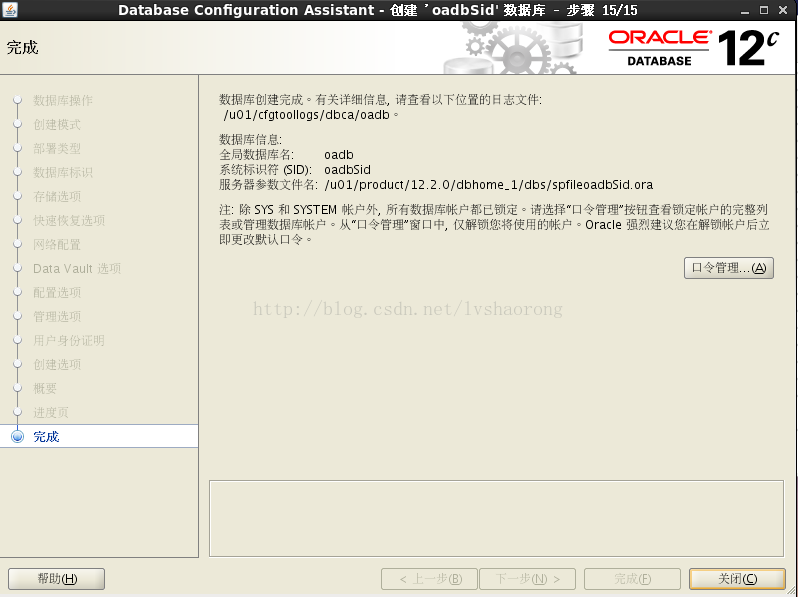The image size is (798, 597).
Task: Select the 创建选项 step
Action: tap(56, 364)
